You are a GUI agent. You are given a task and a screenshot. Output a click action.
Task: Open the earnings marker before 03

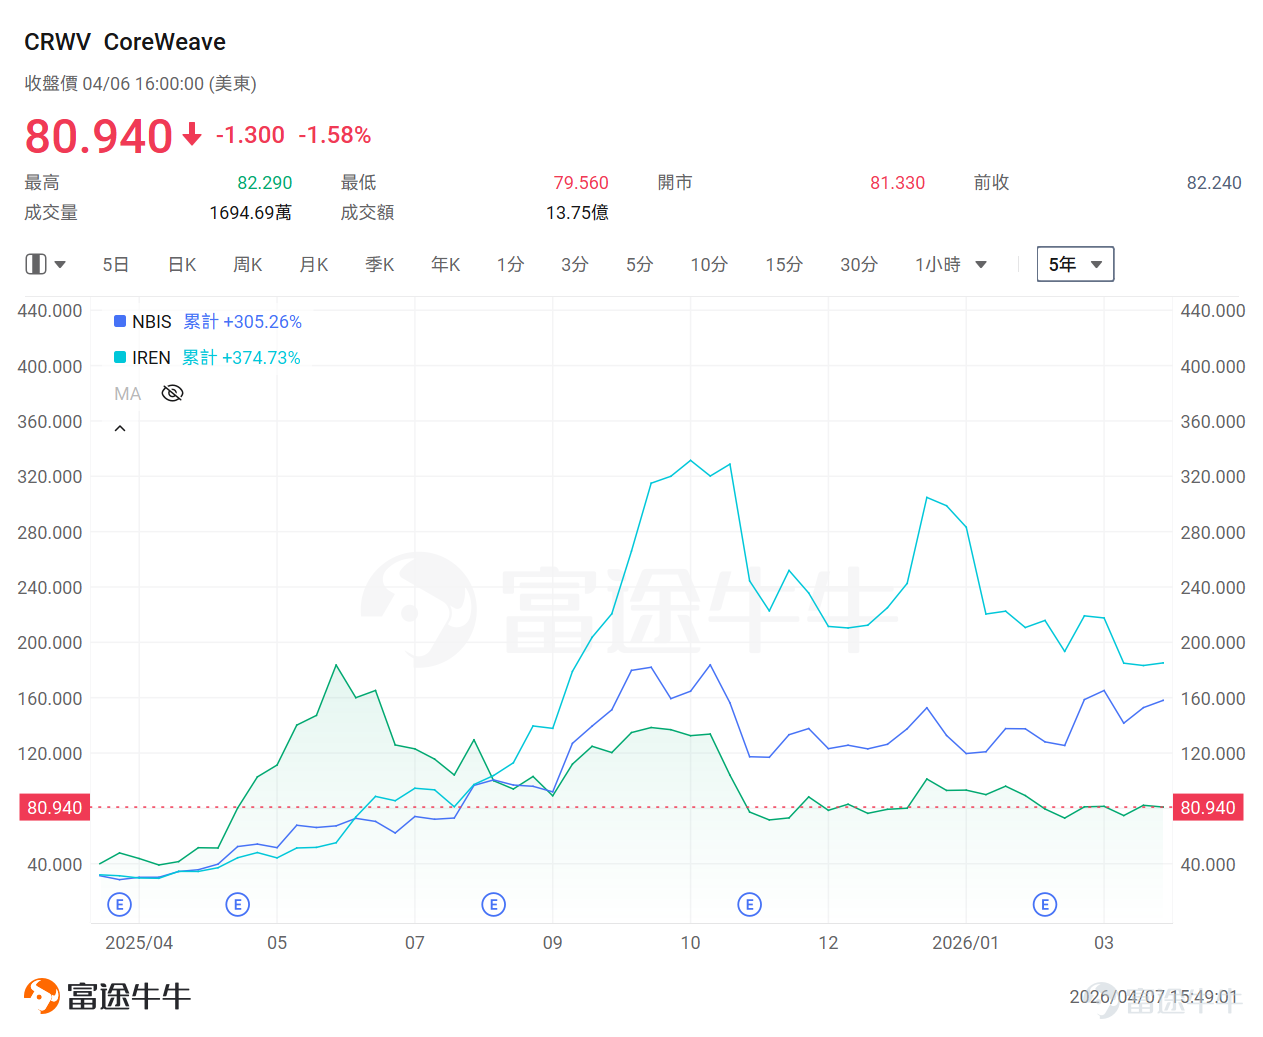(1045, 905)
